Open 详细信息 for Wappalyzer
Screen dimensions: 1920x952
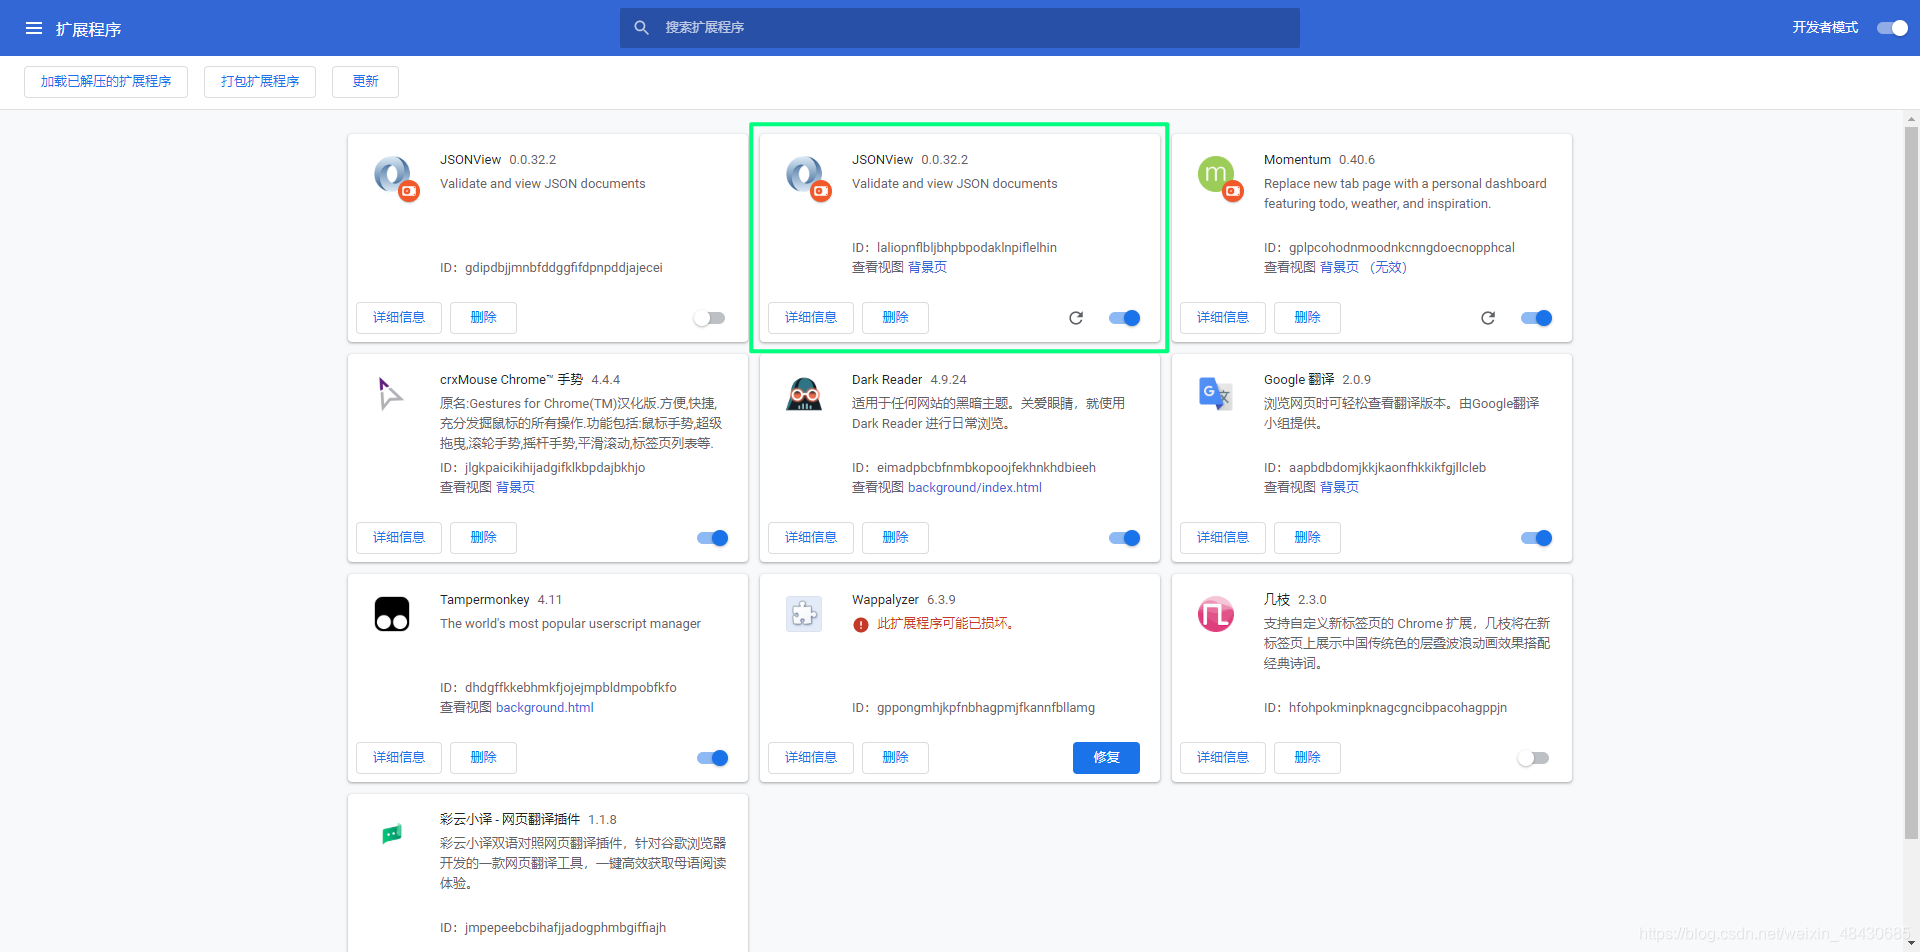tap(811, 758)
